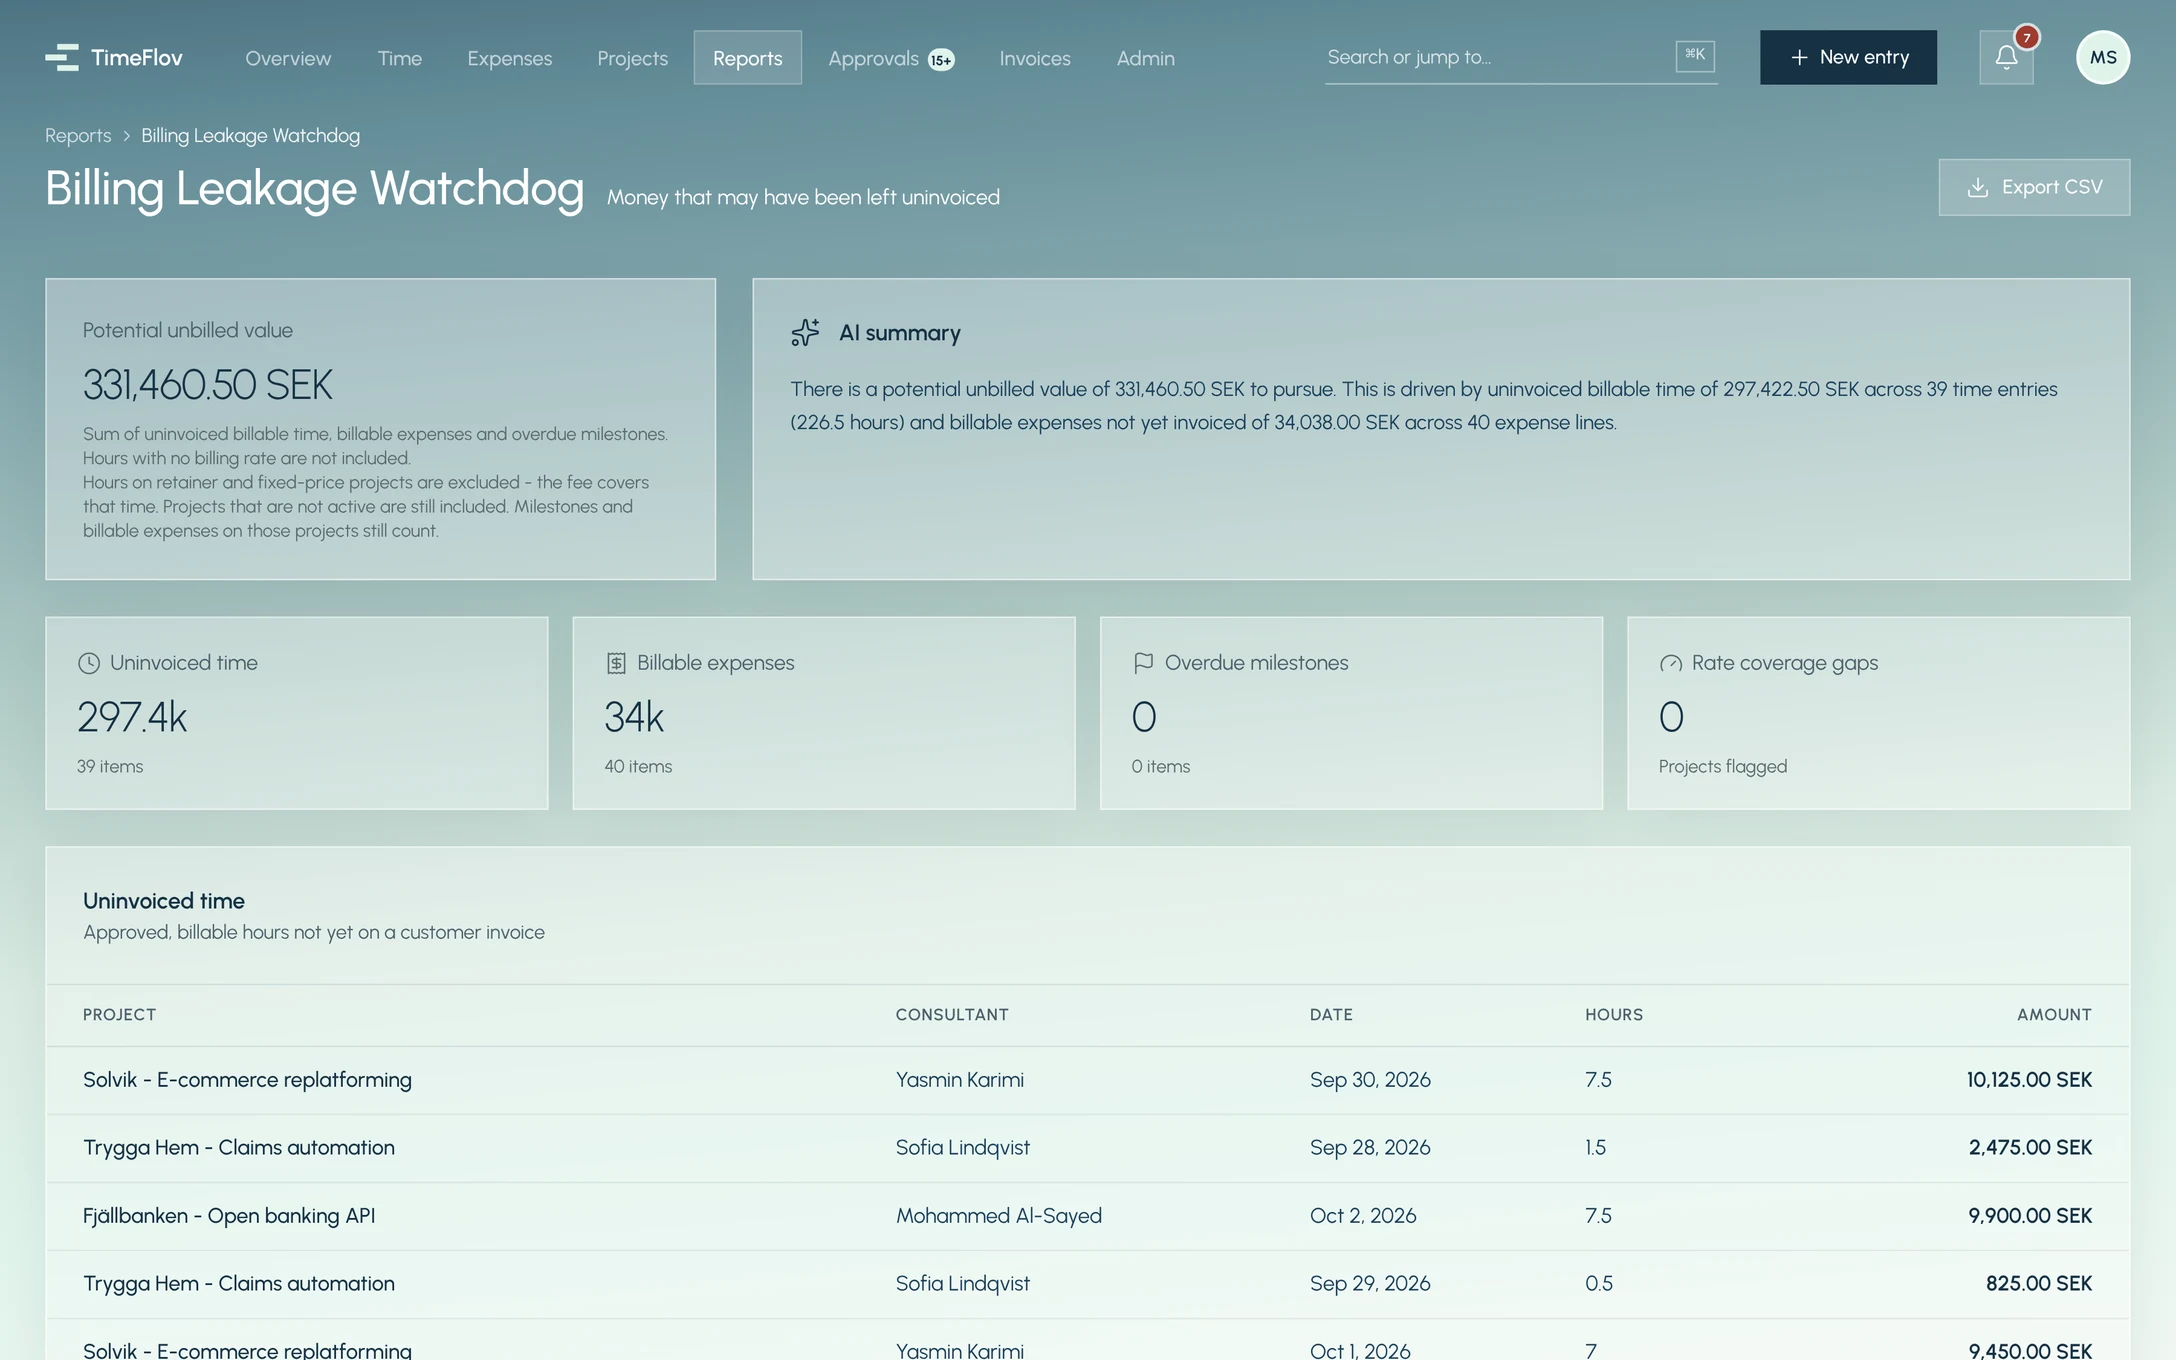Click the Projects flagged label
The height and width of the screenshot is (1360, 2176).
point(1723,767)
